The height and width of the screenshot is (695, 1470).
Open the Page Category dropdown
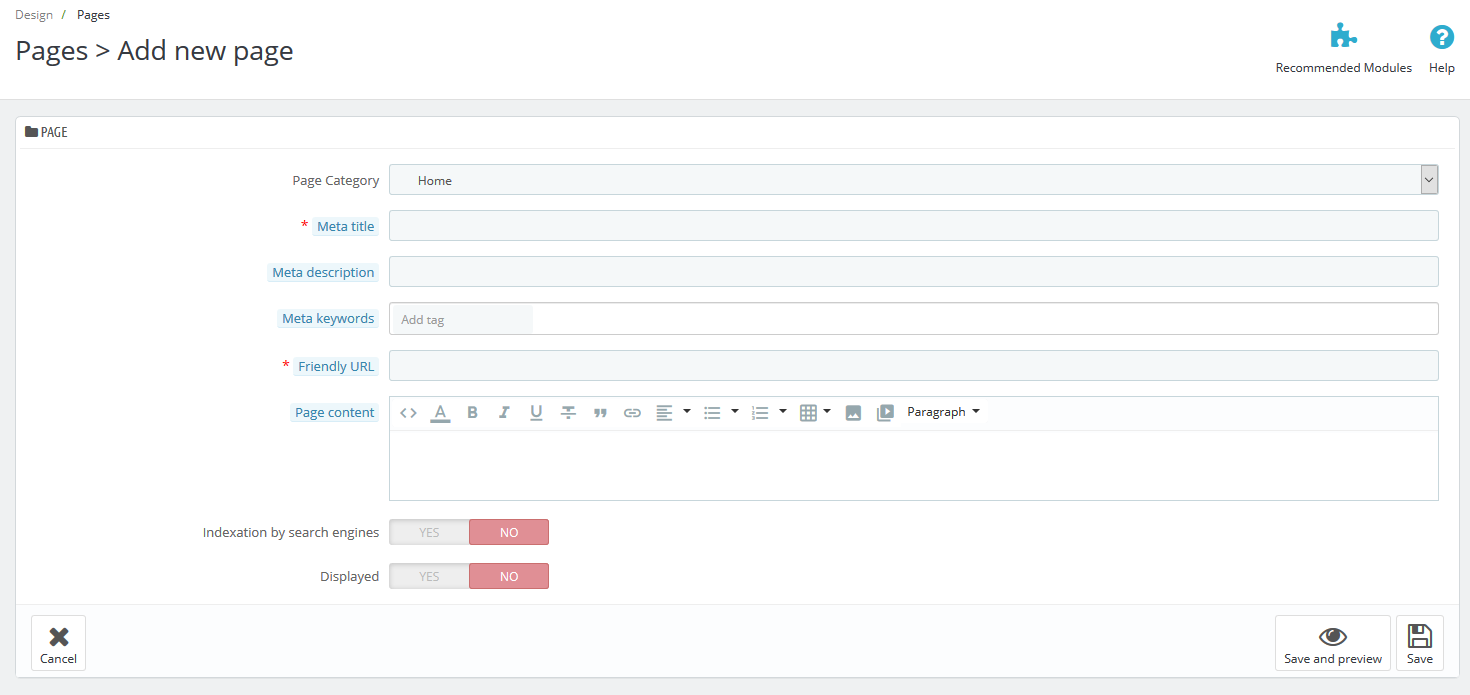913,180
